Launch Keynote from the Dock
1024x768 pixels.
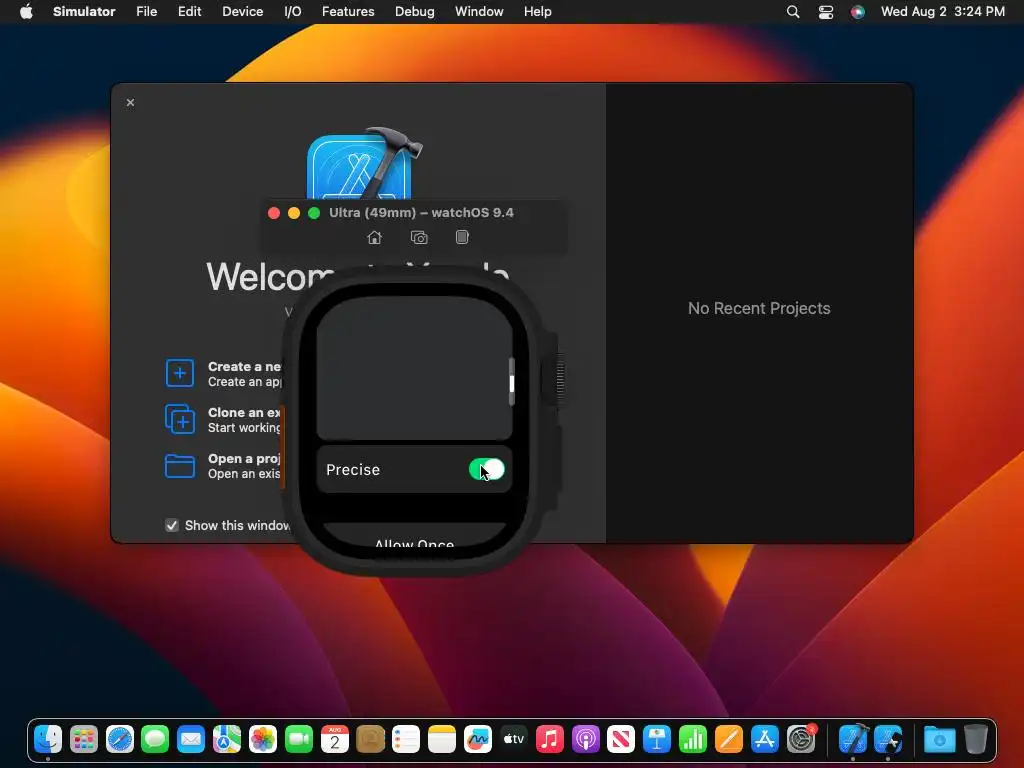(657, 739)
